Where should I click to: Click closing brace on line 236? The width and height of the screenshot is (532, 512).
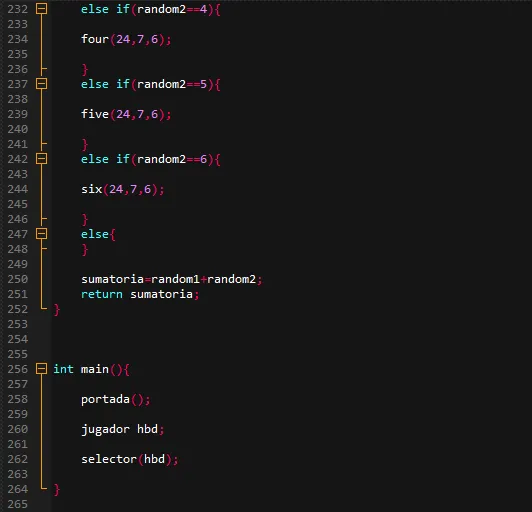[85, 70]
